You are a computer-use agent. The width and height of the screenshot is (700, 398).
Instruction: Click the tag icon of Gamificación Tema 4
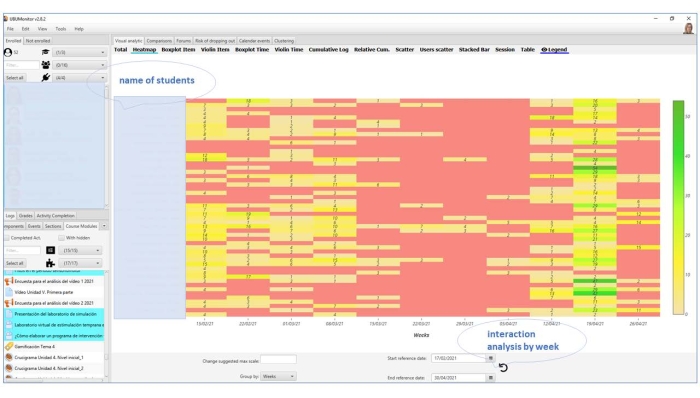tap(8, 346)
